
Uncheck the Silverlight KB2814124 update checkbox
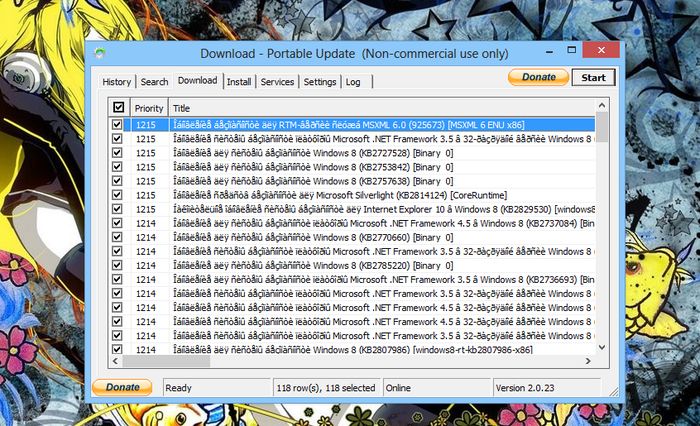point(118,195)
